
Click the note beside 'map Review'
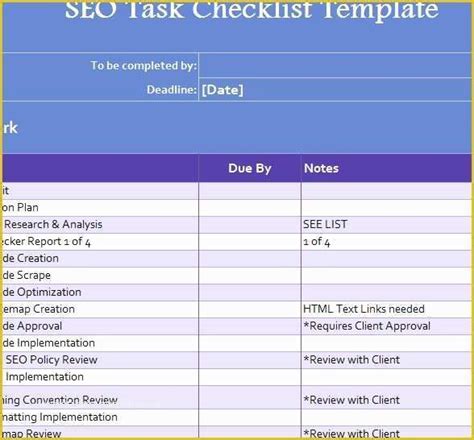click(x=386, y=432)
